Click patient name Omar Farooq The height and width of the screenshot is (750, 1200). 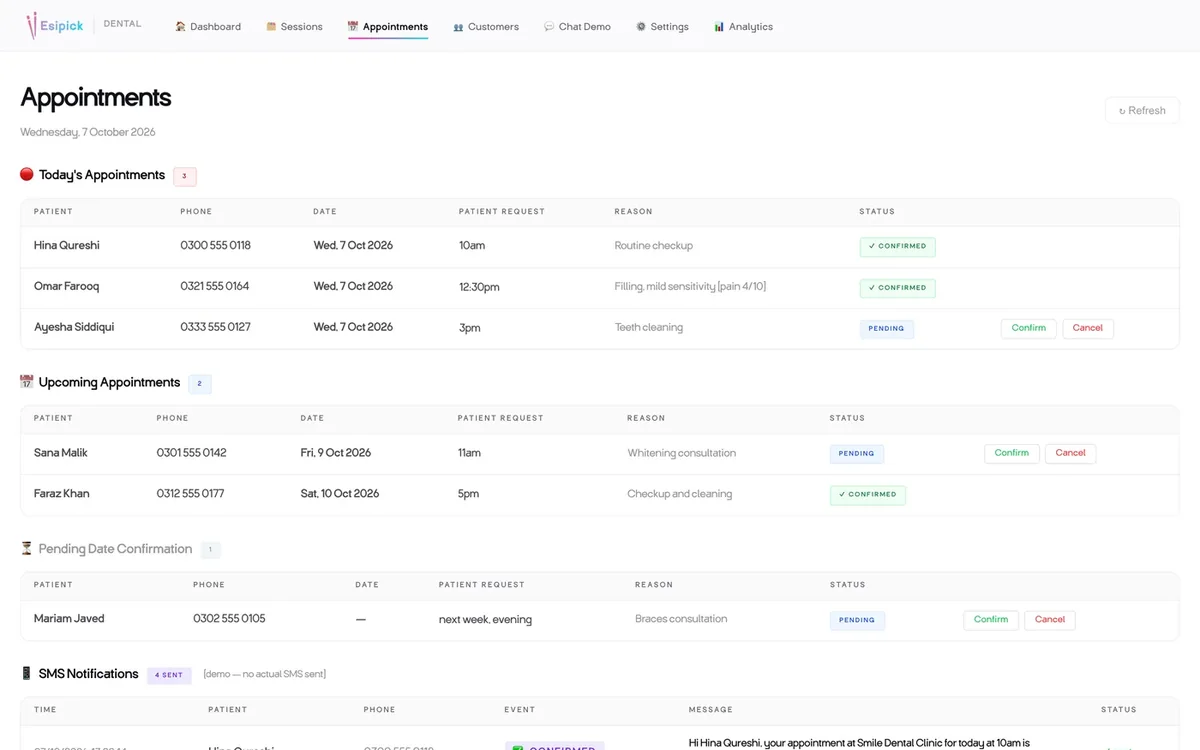coord(66,287)
